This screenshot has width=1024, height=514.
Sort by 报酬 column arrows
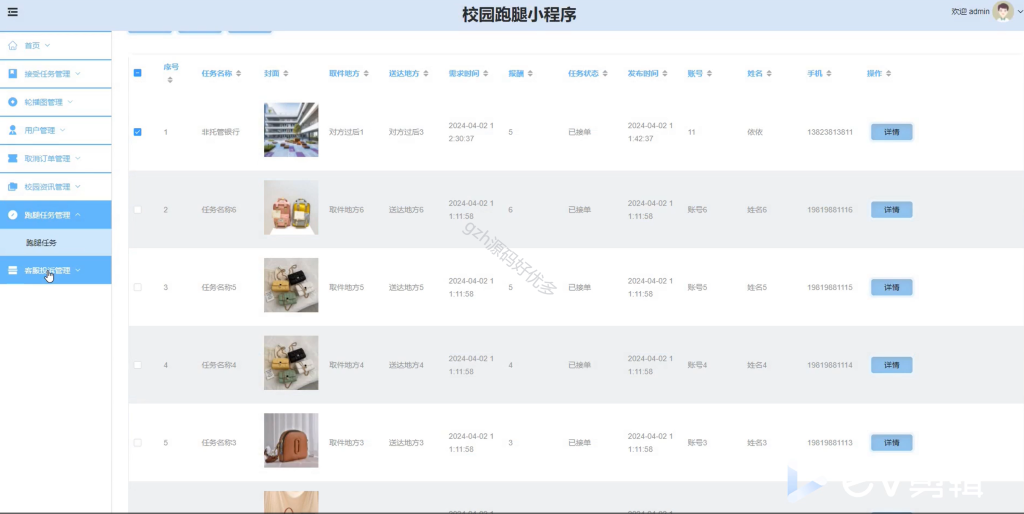(530, 74)
